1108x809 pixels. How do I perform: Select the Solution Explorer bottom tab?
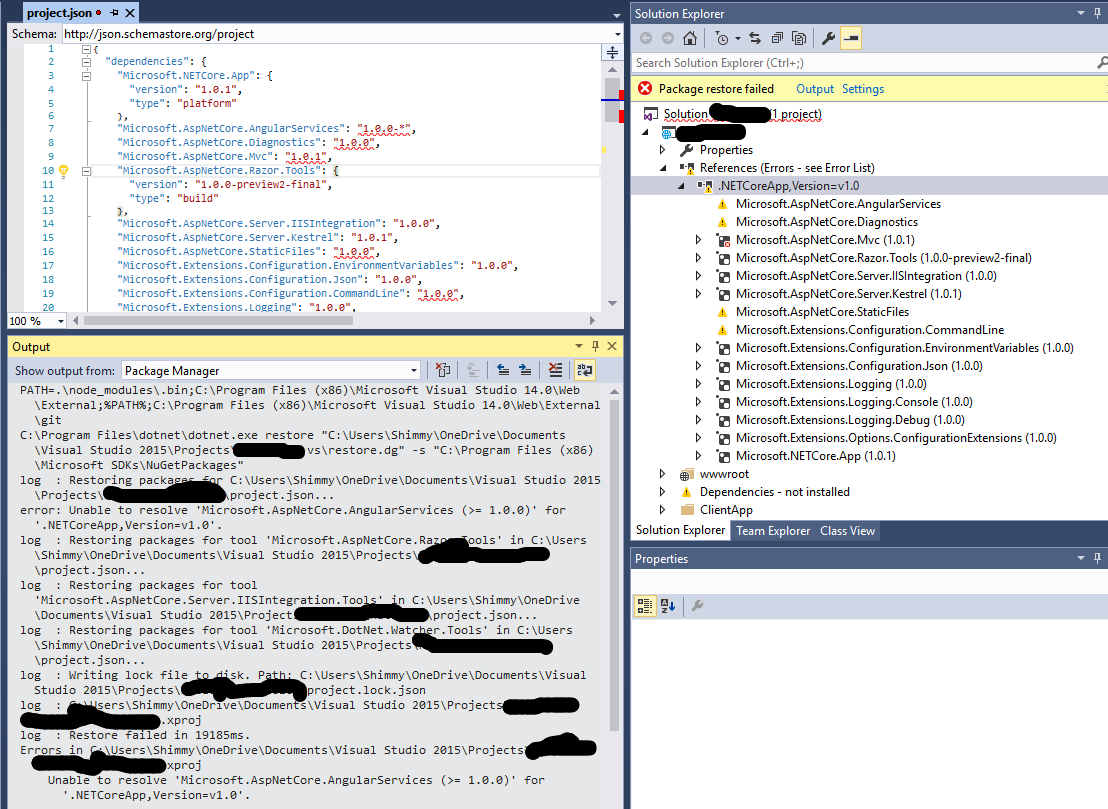680,530
